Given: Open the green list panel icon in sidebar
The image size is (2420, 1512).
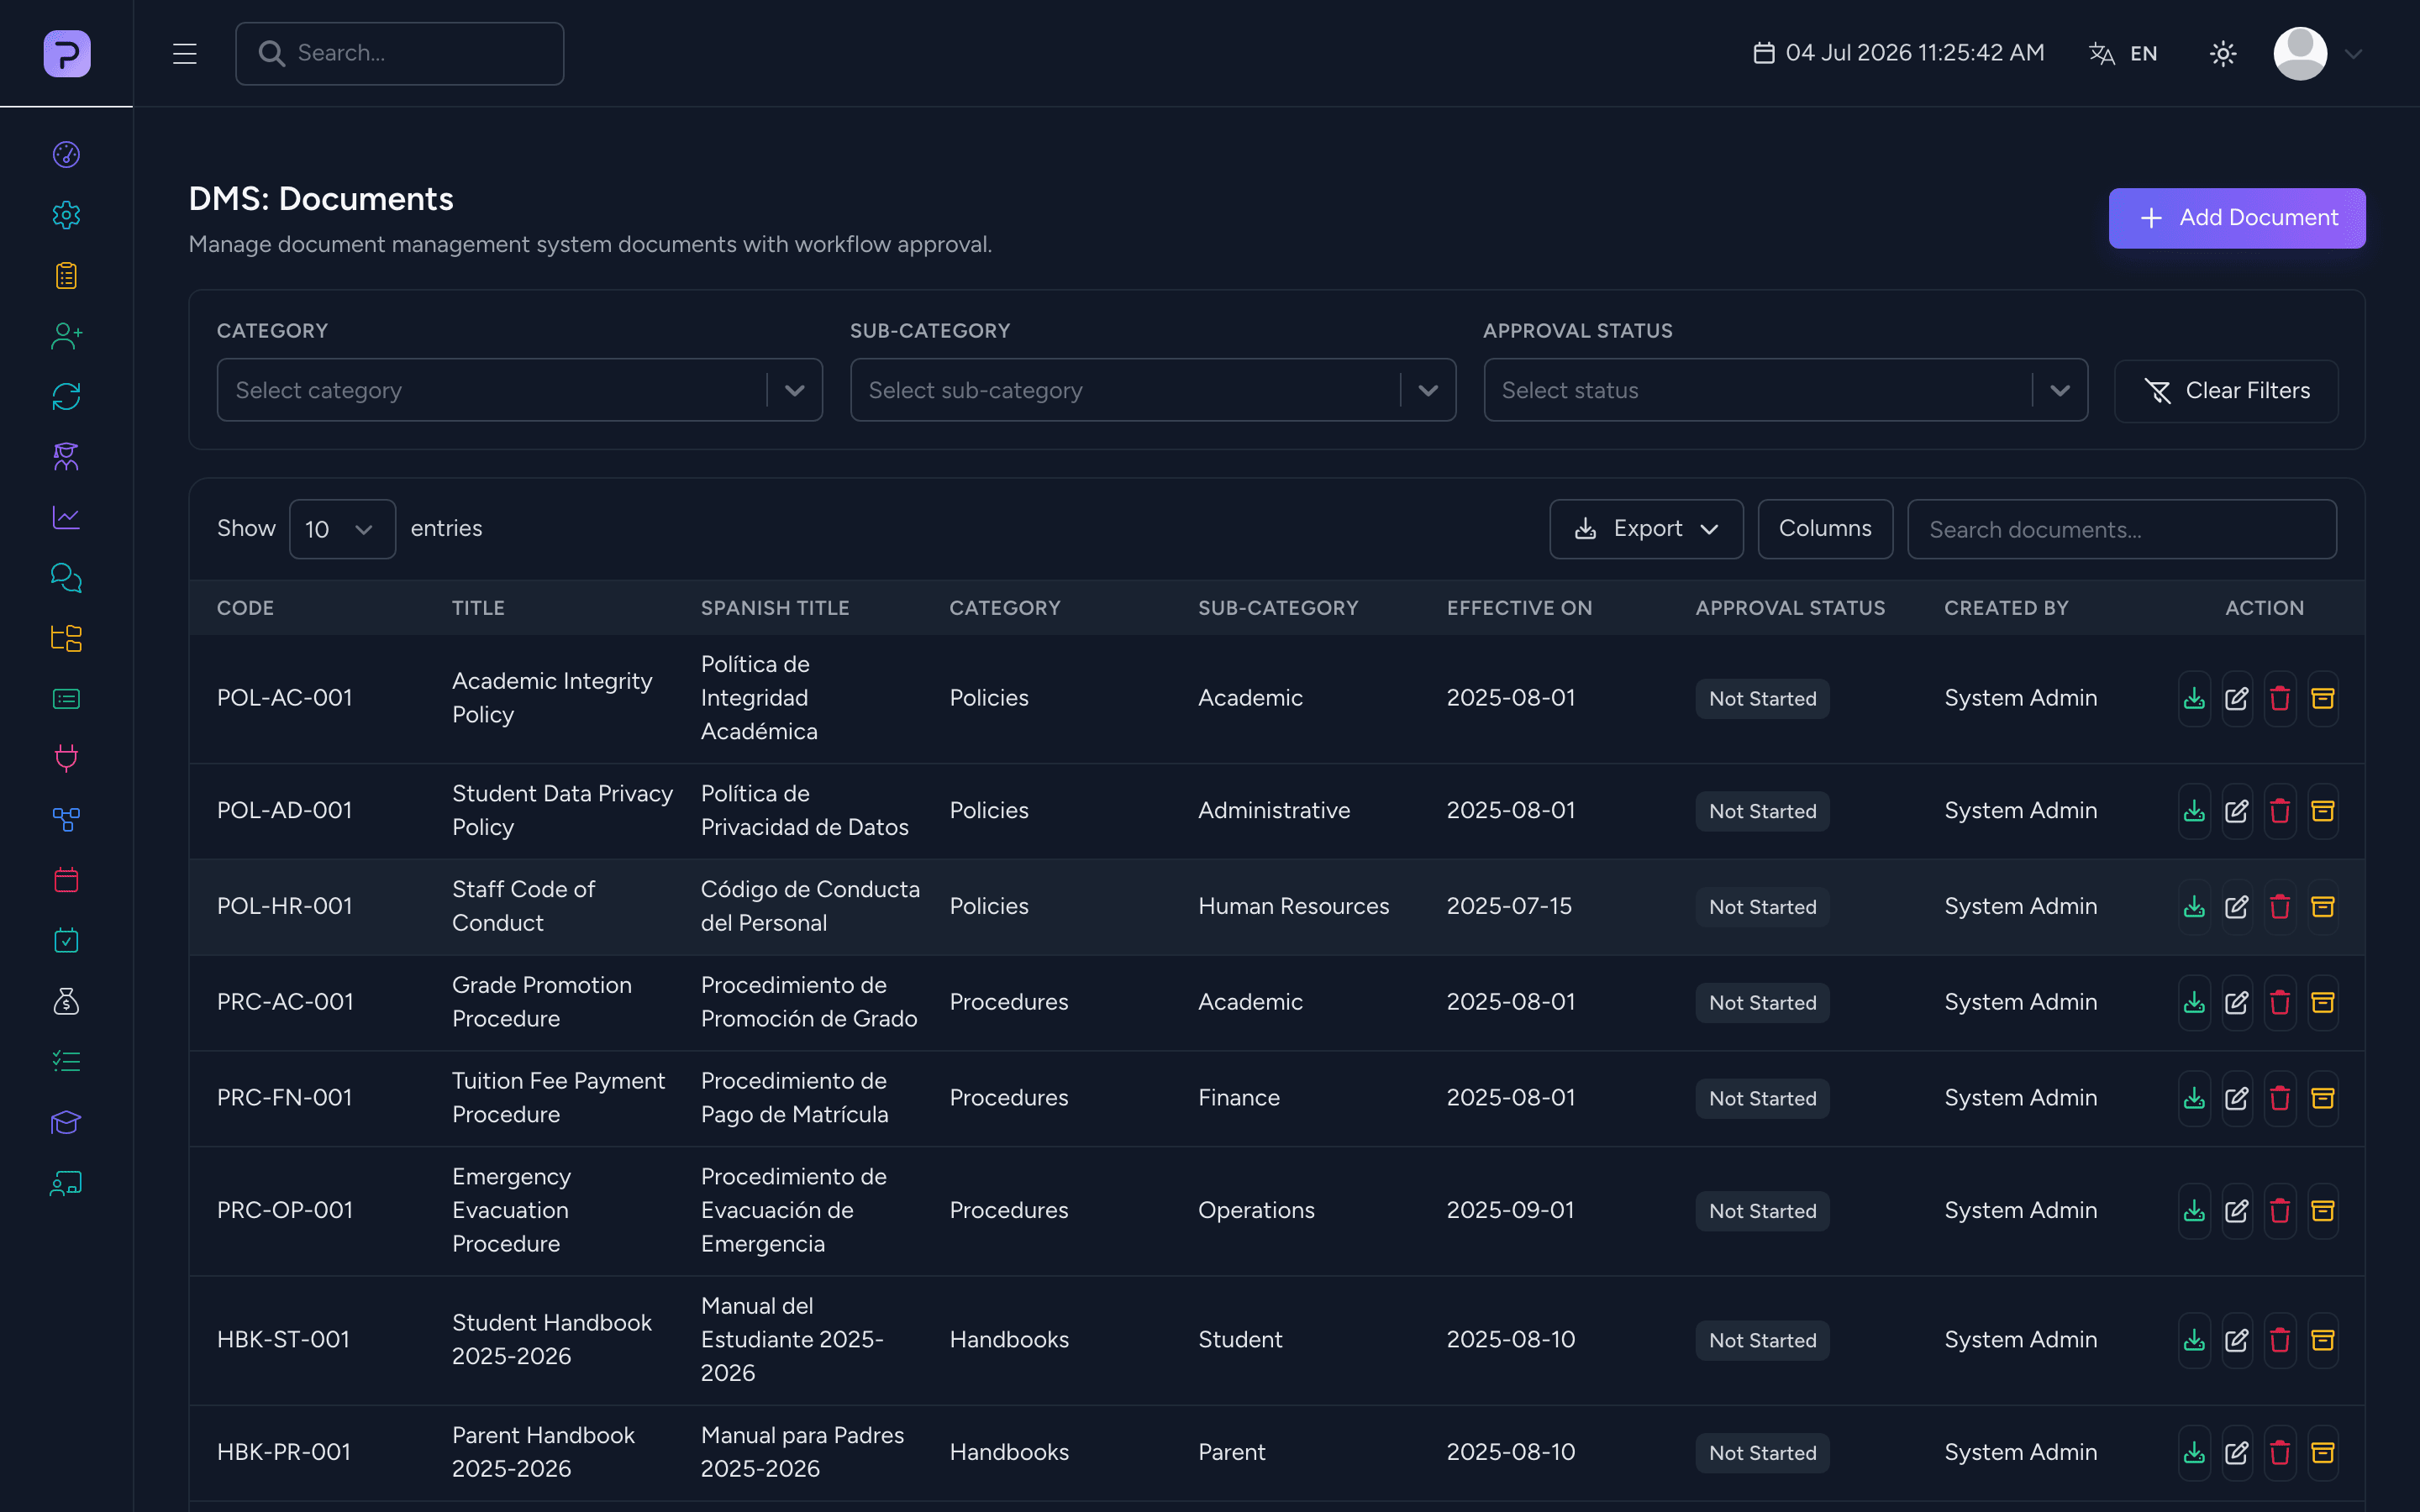Looking at the screenshot, I should tap(66, 699).
